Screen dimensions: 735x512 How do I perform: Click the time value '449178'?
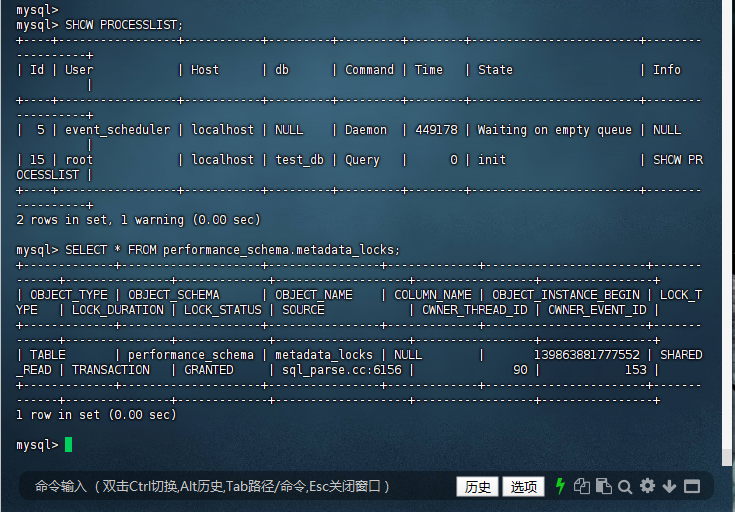click(x=436, y=130)
